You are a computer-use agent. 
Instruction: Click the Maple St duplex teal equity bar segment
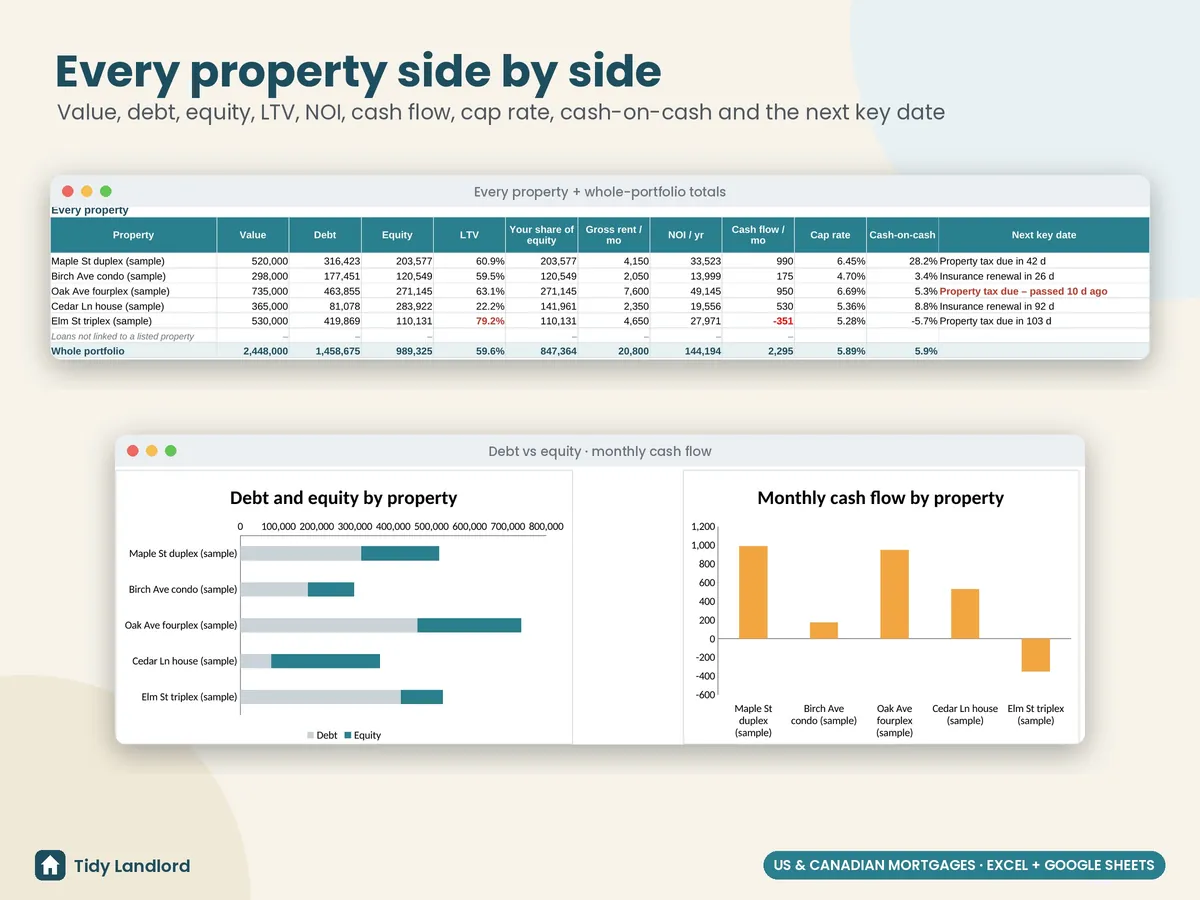coord(400,553)
